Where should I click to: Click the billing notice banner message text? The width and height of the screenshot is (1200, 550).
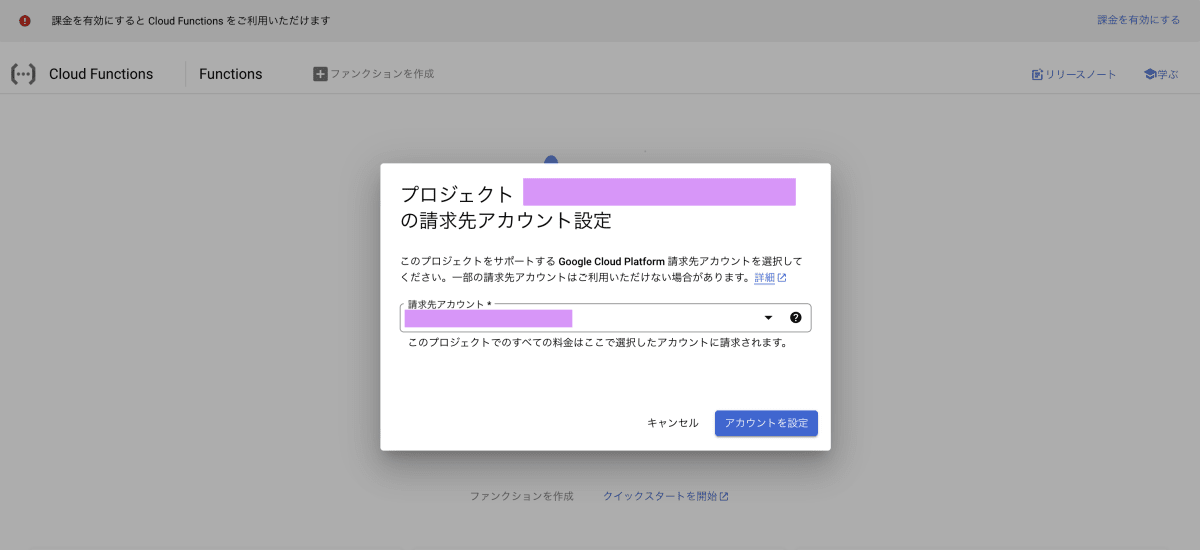point(191,20)
